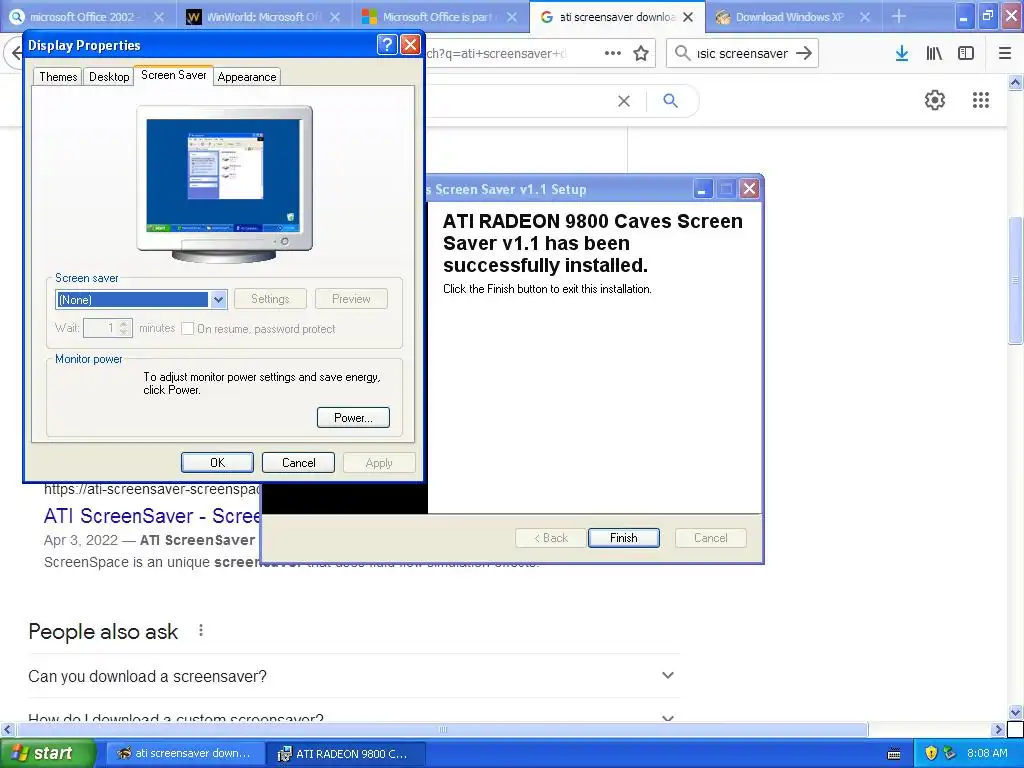Open a new Firefox tab with plus
The image size is (1024, 768).
click(x=899, y=16)
